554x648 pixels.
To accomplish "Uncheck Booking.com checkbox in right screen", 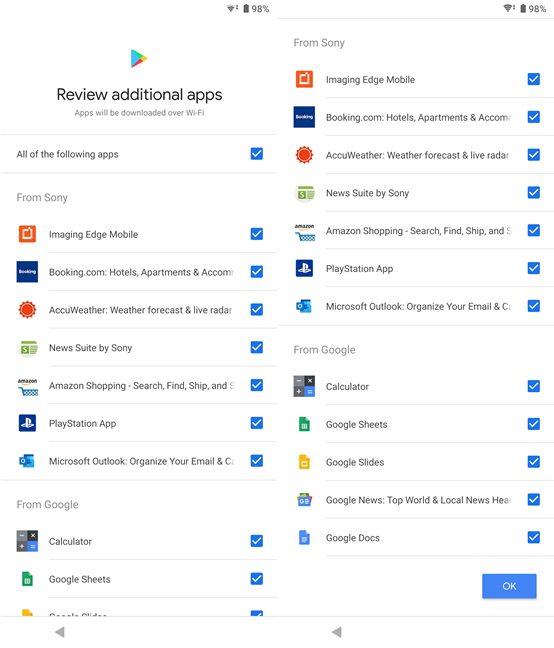I will click(x=534, y=117).
